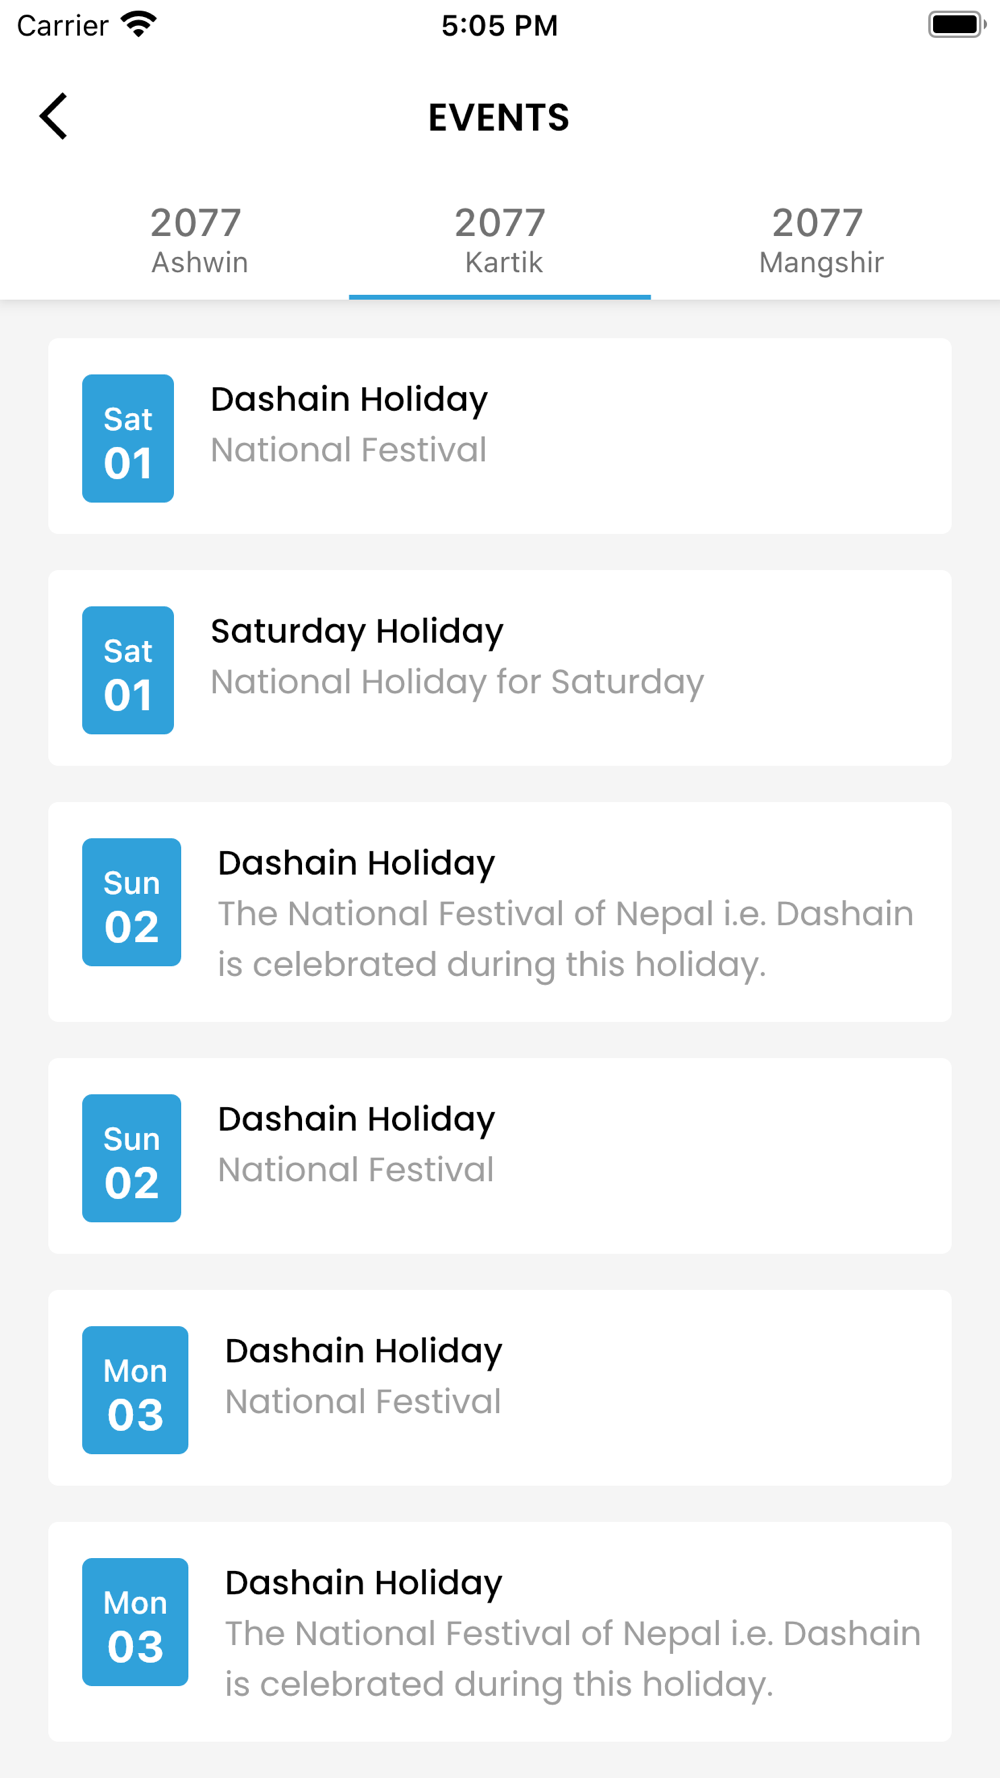
Task: Tap the Wi-Fi status icon
Action: [139, 24]
